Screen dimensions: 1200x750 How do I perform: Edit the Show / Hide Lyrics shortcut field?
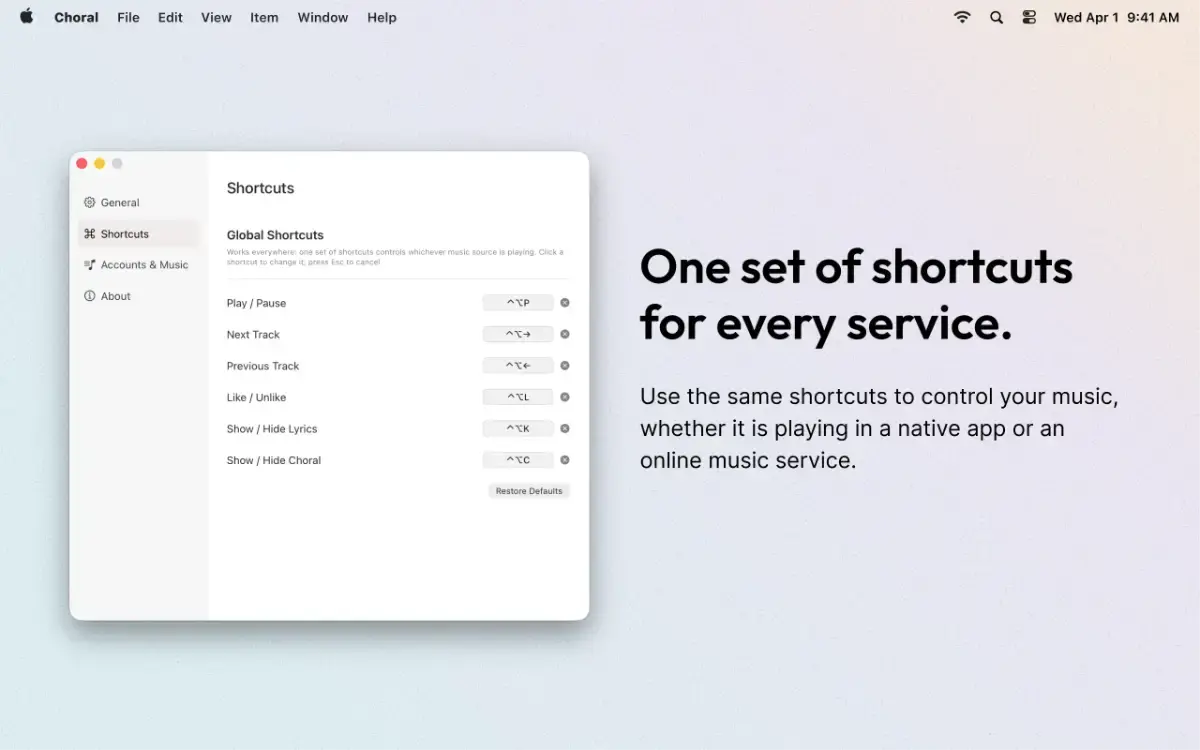tap(518, 428)
